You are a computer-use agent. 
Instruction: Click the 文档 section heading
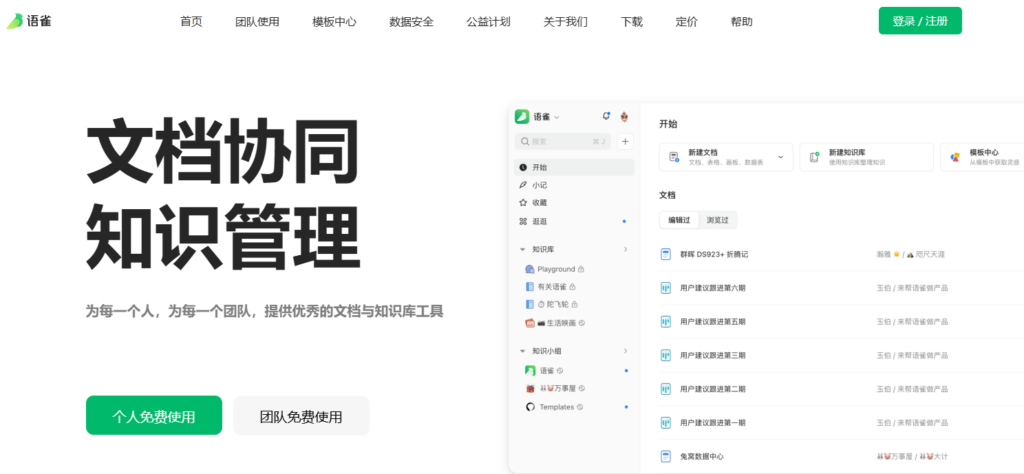click(667, 195)
